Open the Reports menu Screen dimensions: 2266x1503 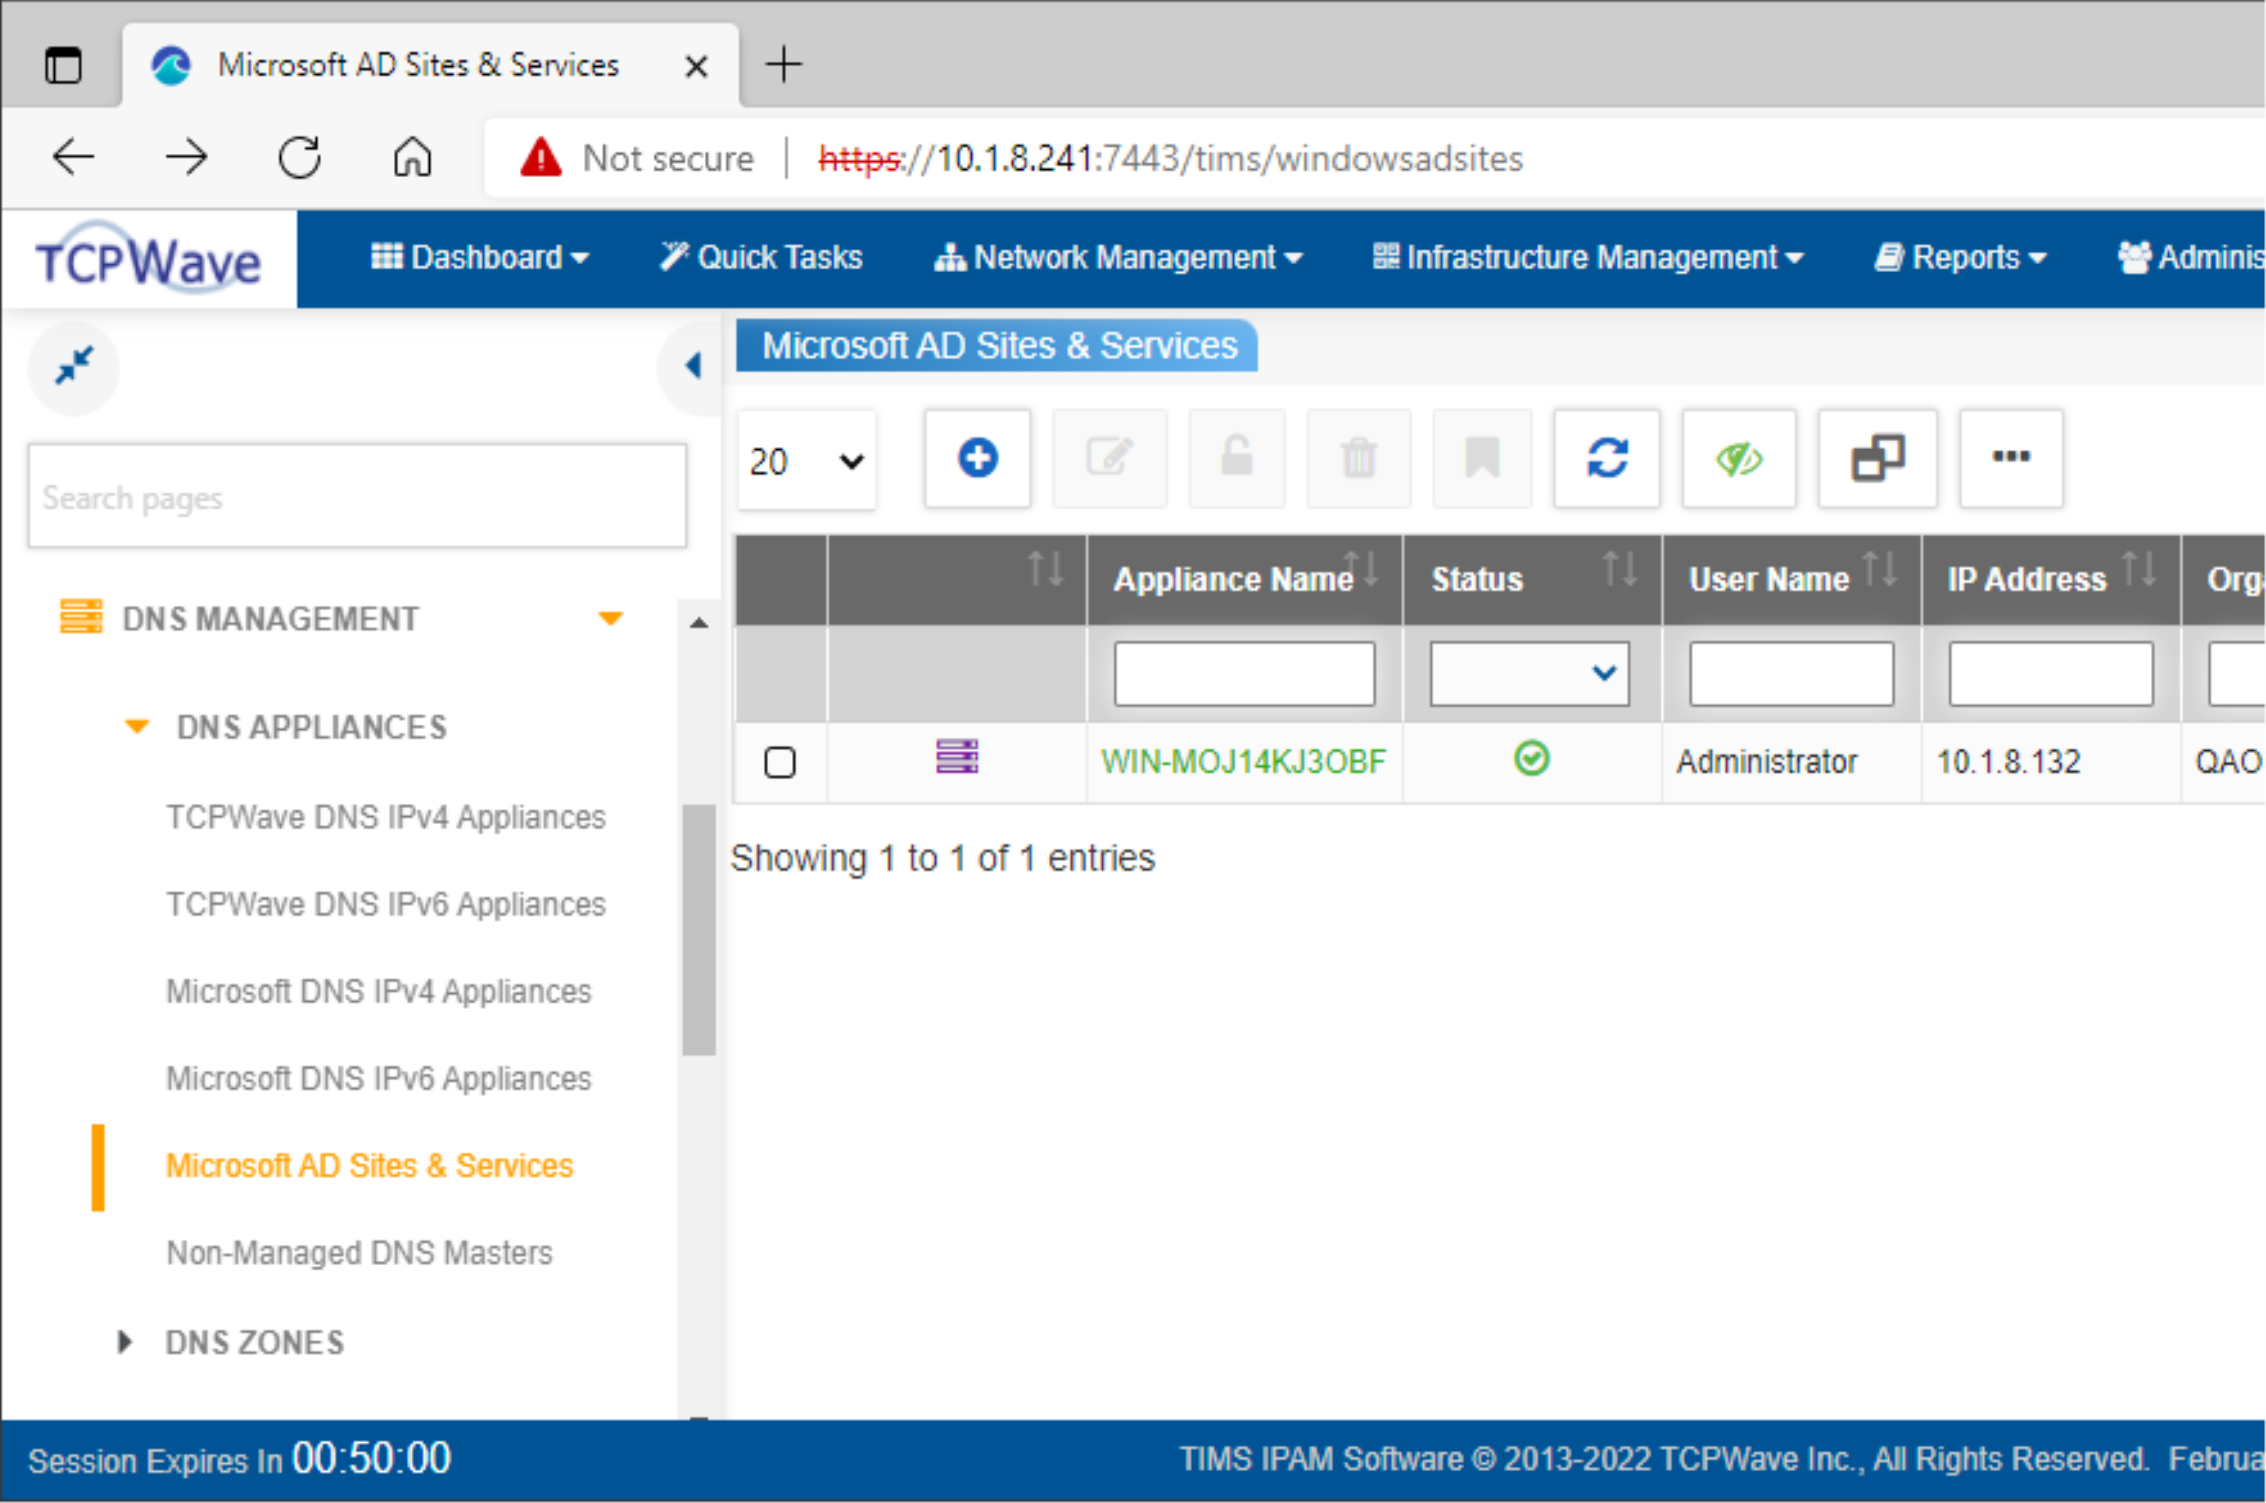coord(1961,258)
